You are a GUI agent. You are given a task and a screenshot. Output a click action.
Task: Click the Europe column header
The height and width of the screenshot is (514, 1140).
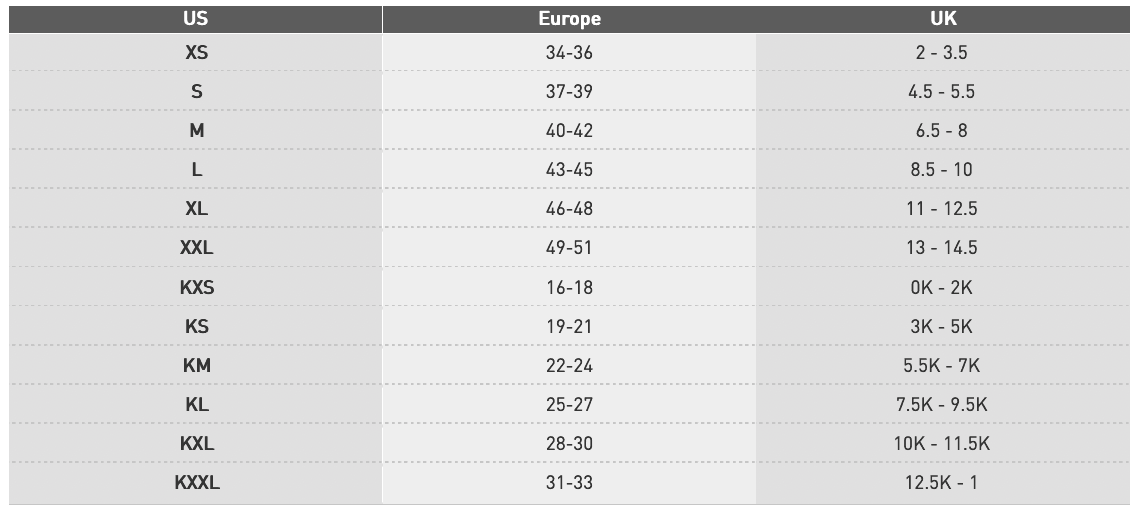click(569, 19)
